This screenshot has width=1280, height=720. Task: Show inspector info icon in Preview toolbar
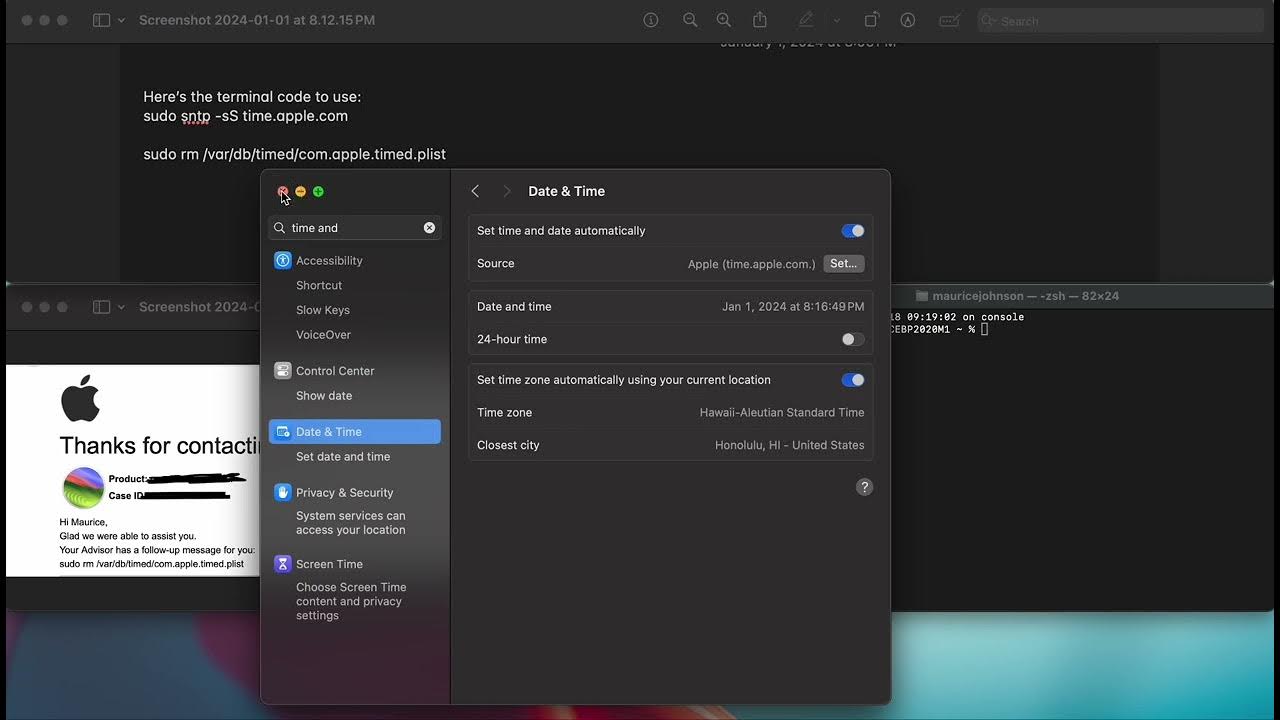[x=651, y=20]
